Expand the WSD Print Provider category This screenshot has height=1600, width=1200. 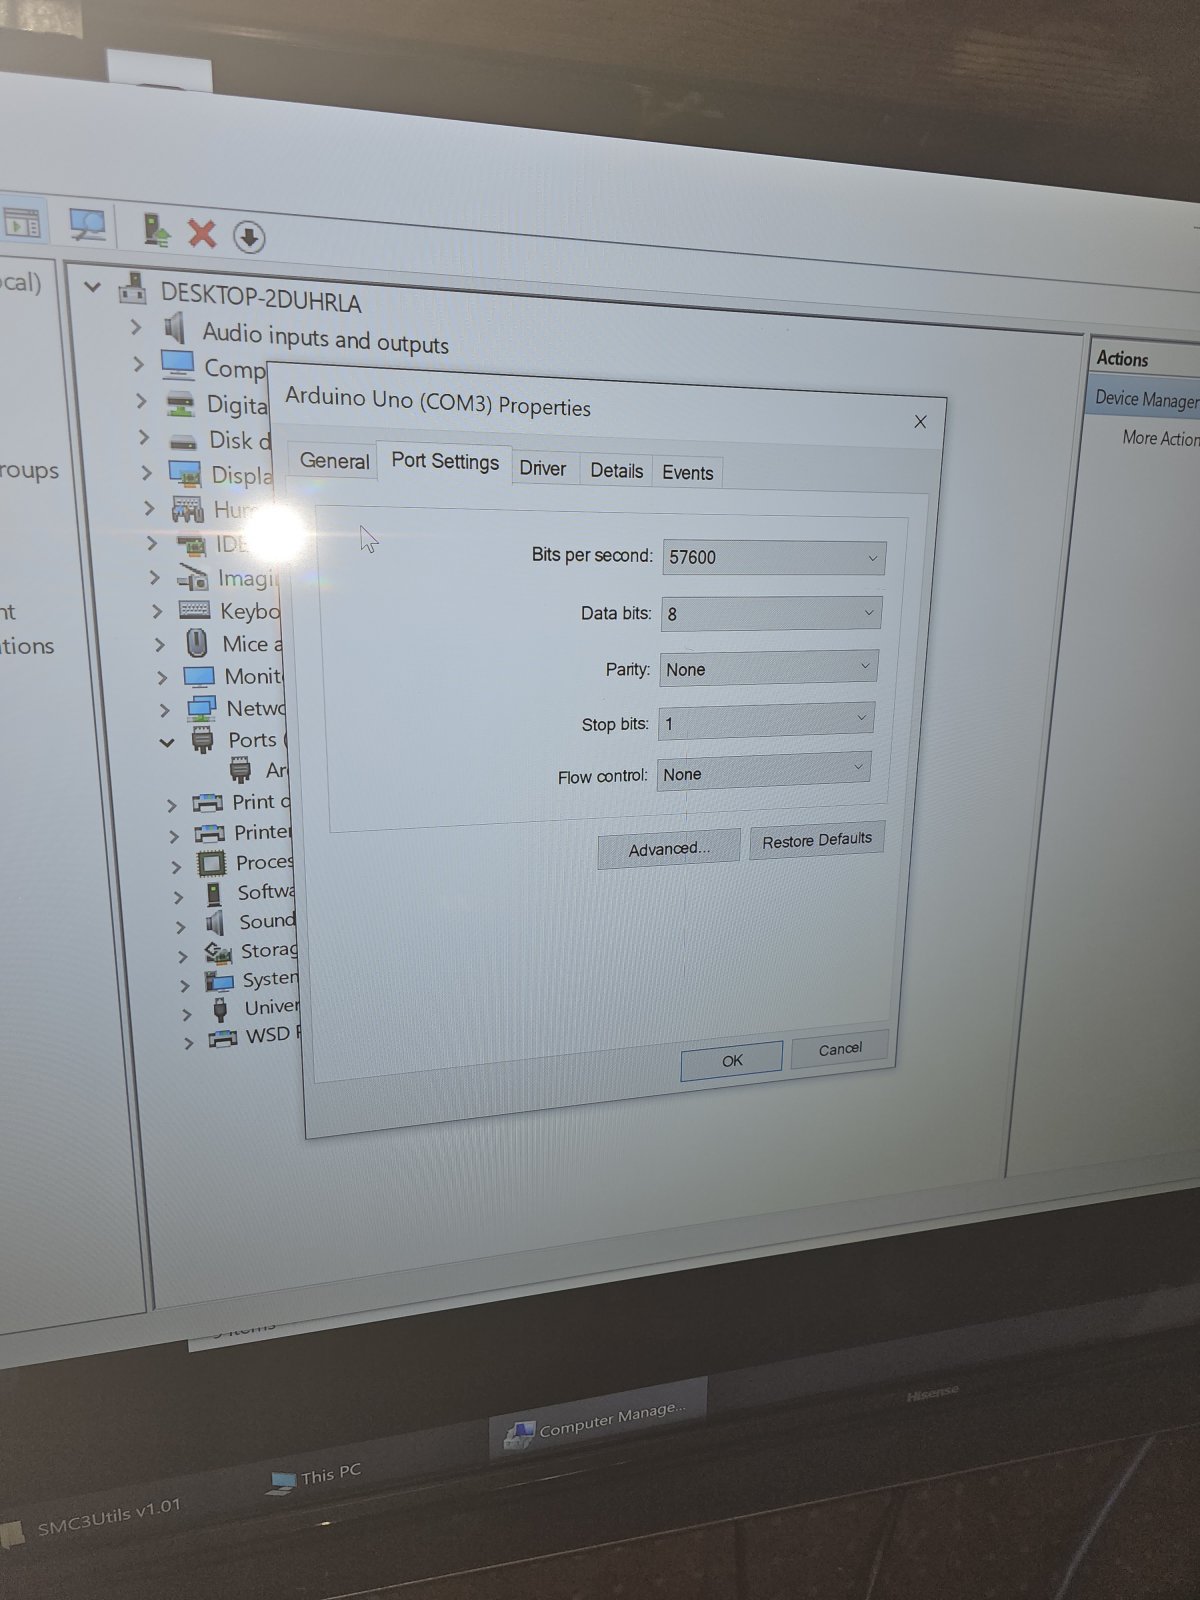coord(188,1042)
